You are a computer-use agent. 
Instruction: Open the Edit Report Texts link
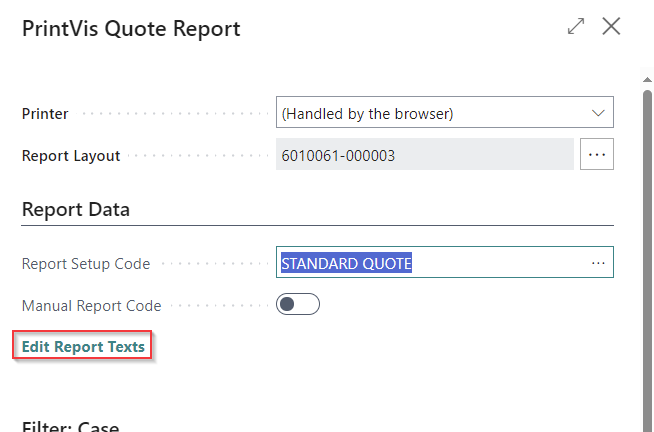pyautogui.click(x=84, y=347)
